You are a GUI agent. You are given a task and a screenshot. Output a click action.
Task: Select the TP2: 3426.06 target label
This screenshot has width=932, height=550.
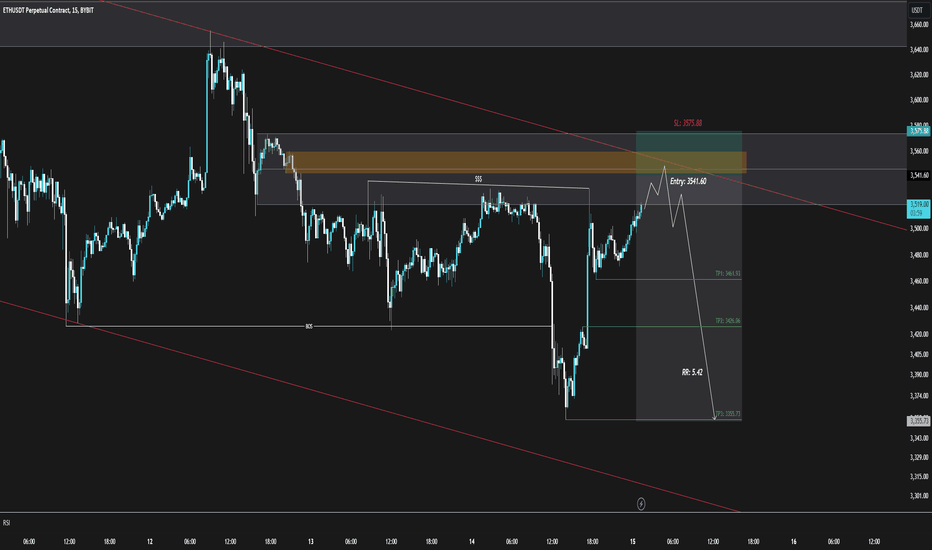[728, 320]
